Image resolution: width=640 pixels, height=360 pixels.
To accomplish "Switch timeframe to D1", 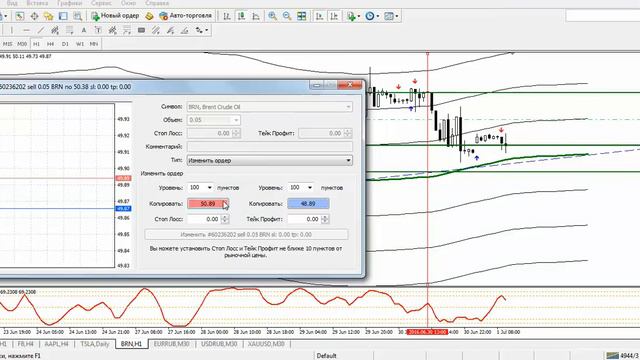I will [65, 44].
